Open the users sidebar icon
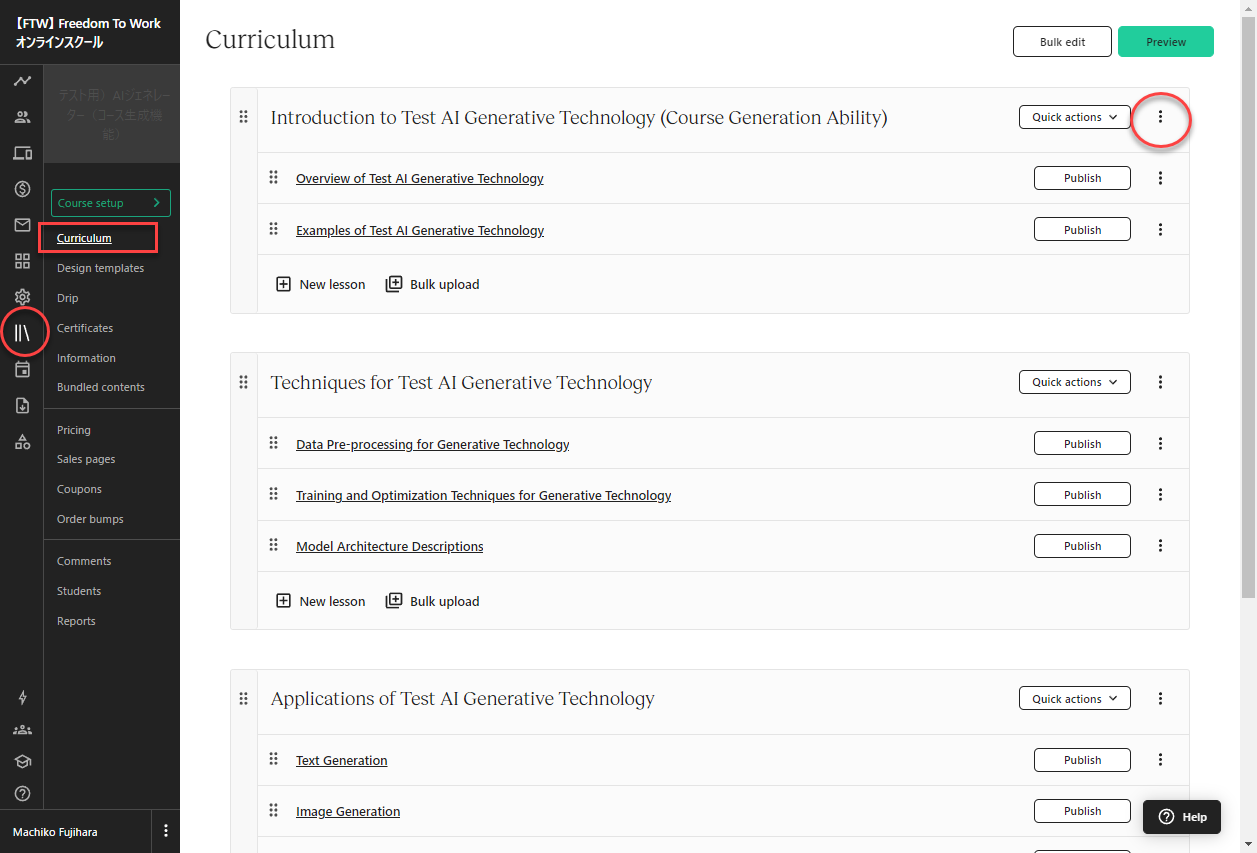This screenshot has width=1257, height=853. [x=22, y=117]
